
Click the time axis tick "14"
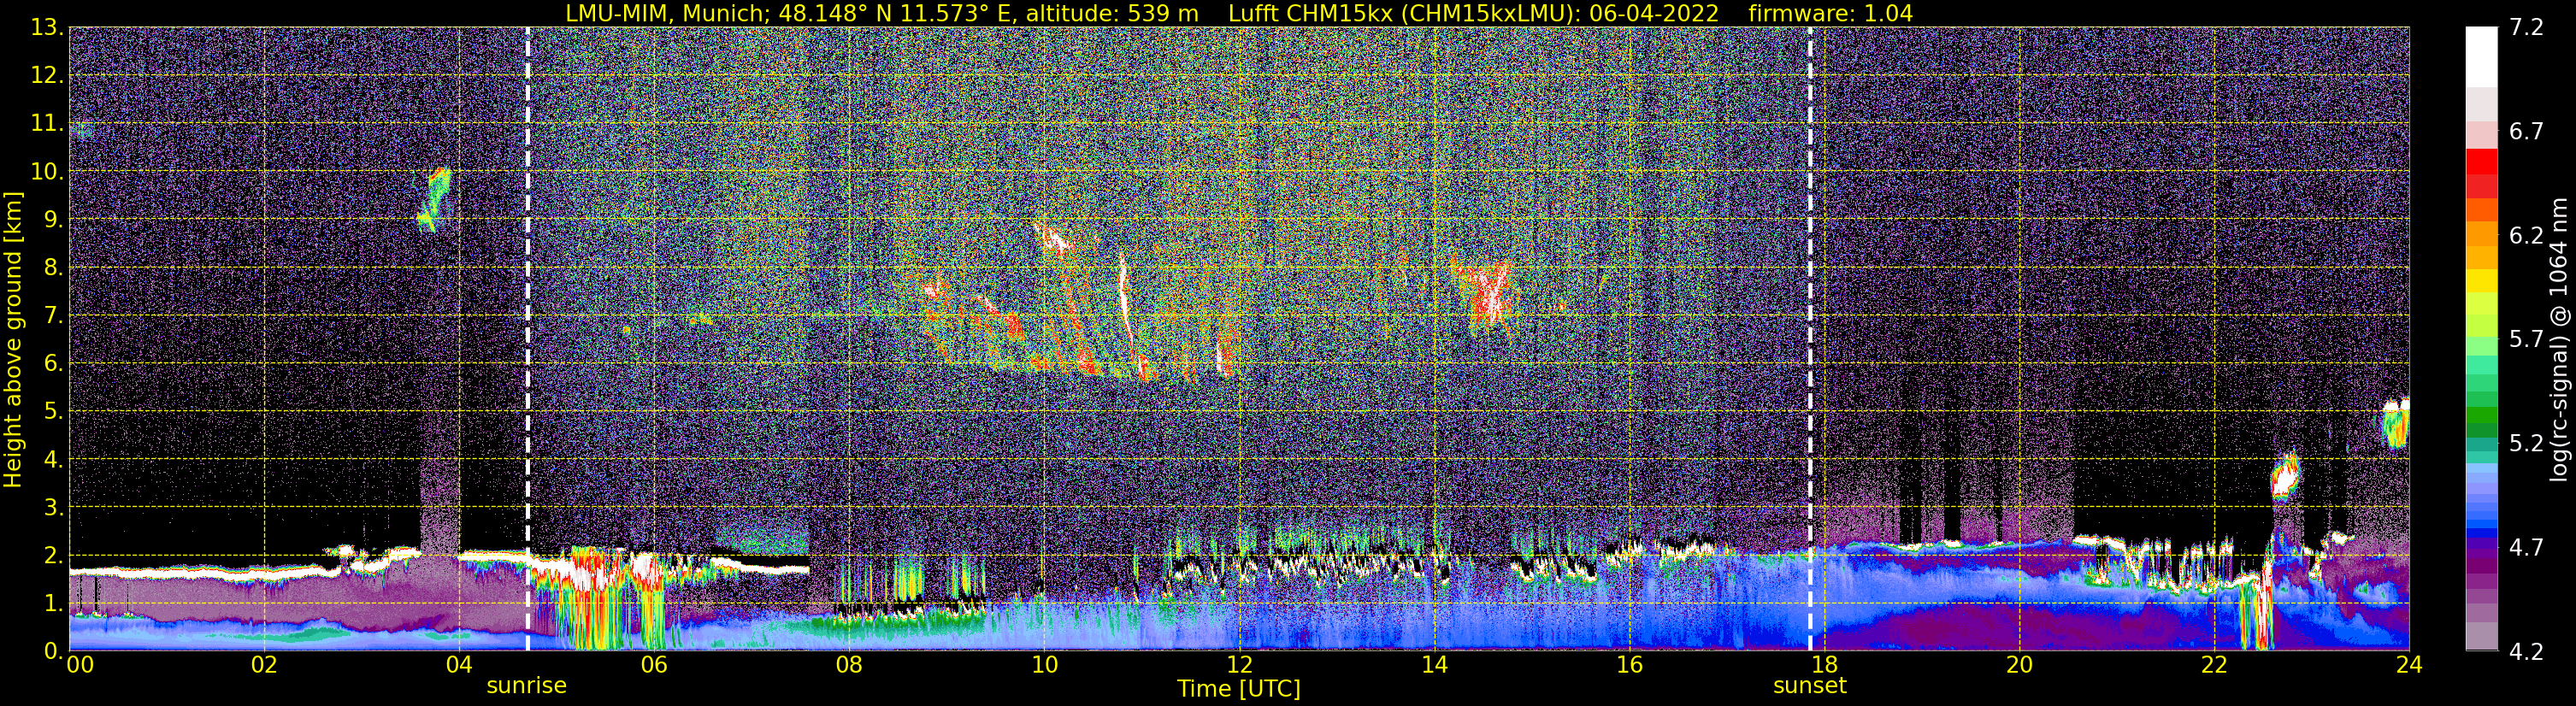1433,666
